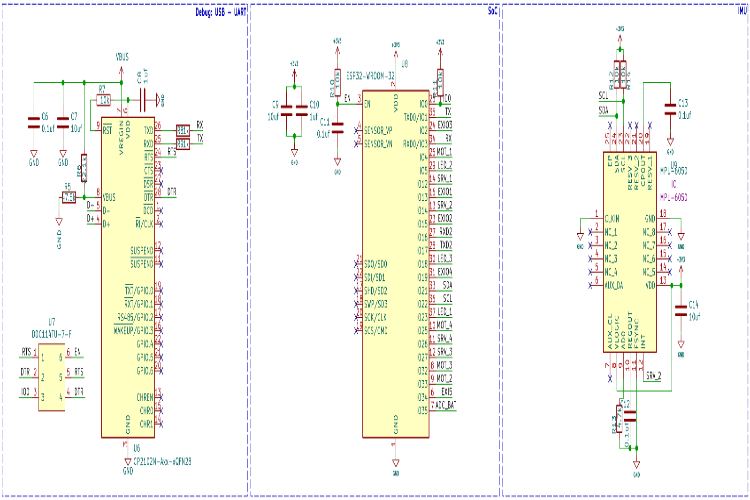Screen dimensions: 750x500
Task: Select the D+ net label at pin 4
Action: [91, 218]
